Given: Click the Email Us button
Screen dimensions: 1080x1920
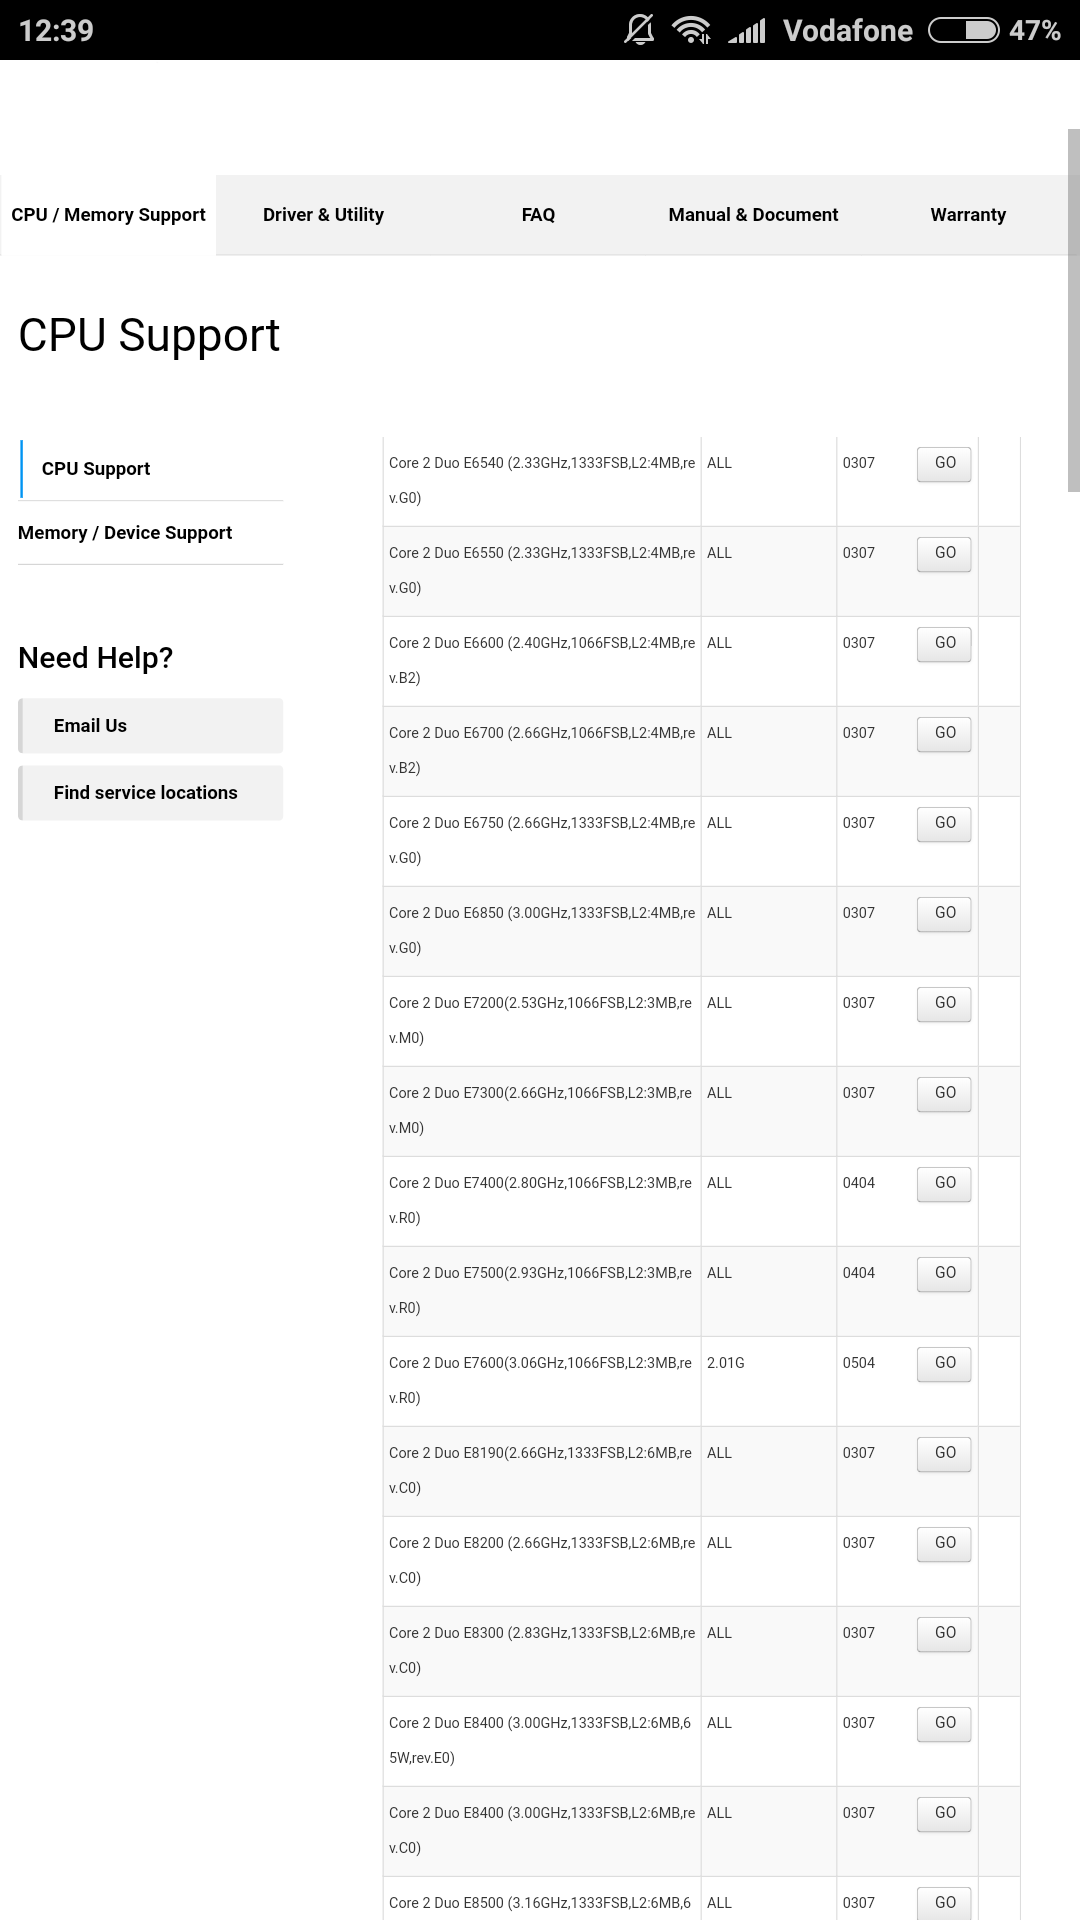Looking at the screenshot, I should [150, 725].
